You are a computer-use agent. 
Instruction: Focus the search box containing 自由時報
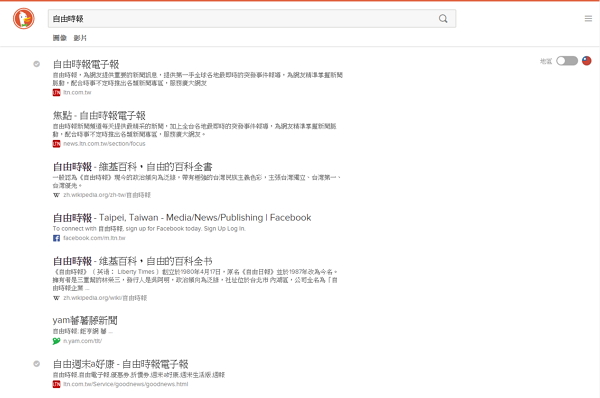(252, 18)
